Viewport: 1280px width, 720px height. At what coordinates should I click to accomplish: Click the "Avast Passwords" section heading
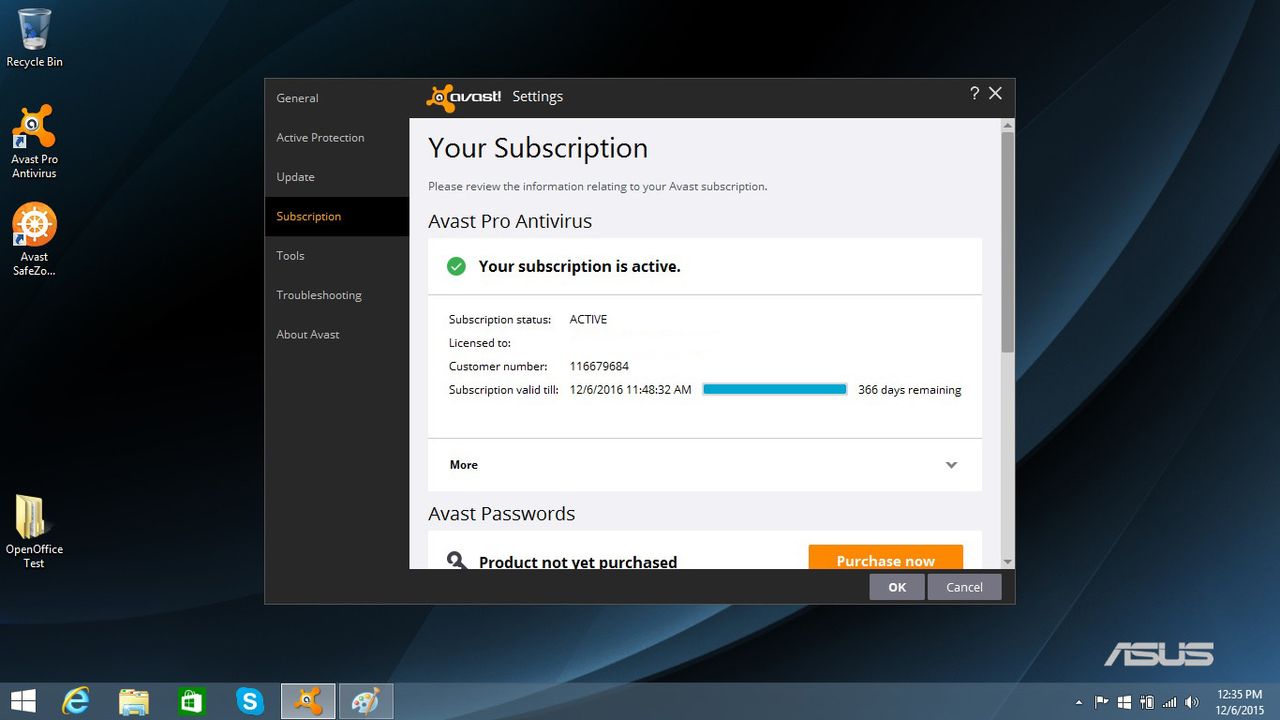click(x=502, y=514)
